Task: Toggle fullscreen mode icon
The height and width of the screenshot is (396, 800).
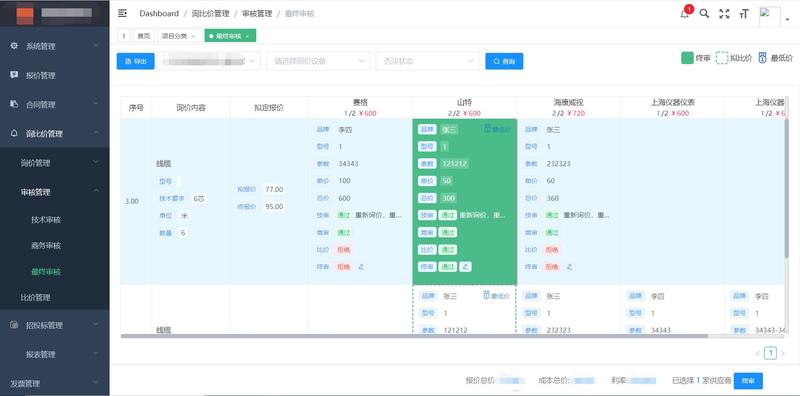Action: 724,14
